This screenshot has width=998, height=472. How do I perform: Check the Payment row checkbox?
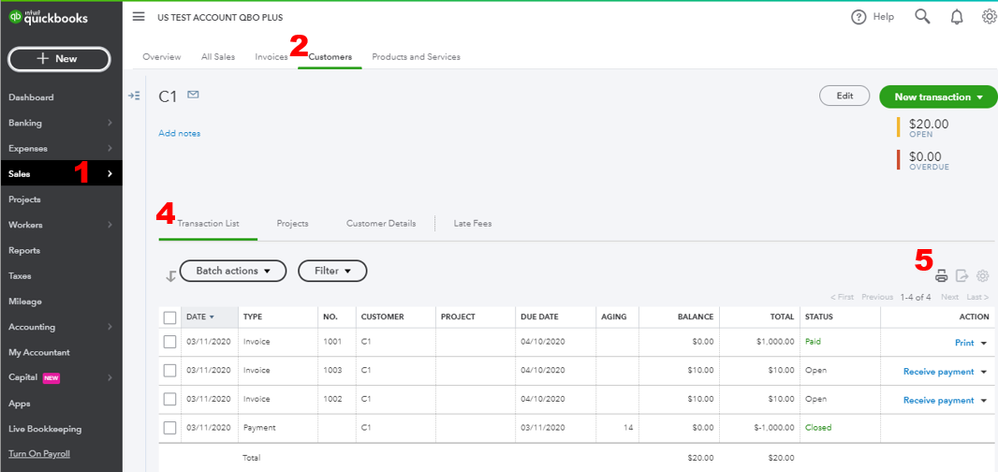pyautogui.click(x=170, y=427)
